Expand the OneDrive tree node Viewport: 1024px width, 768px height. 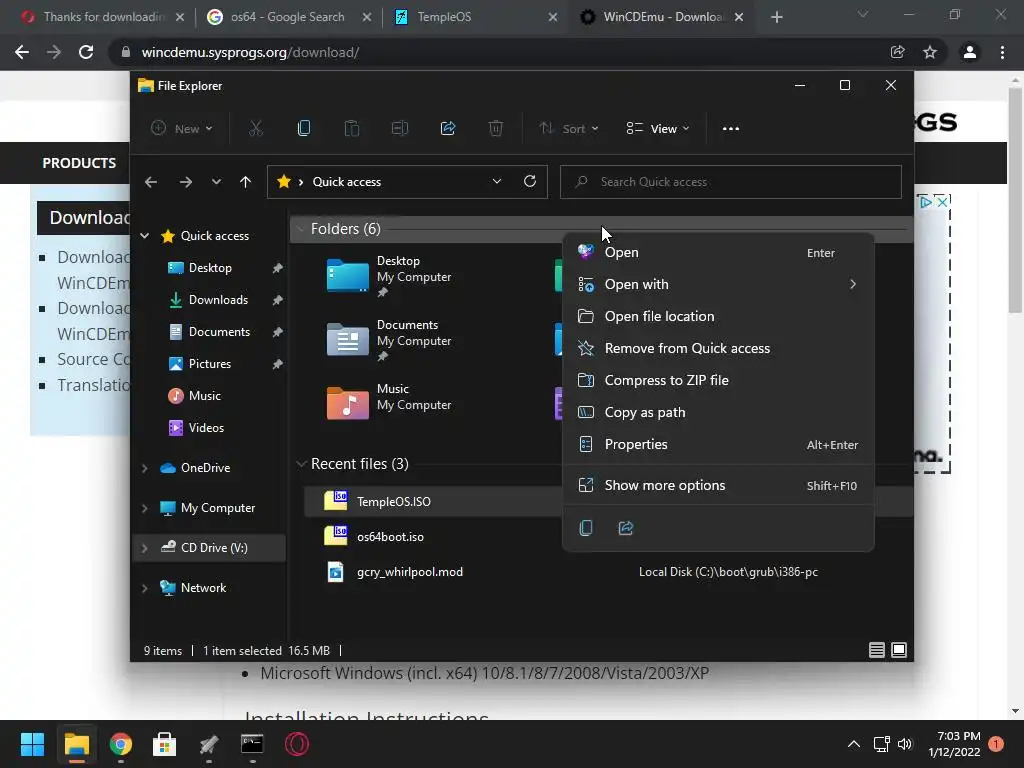pos(145,468)
